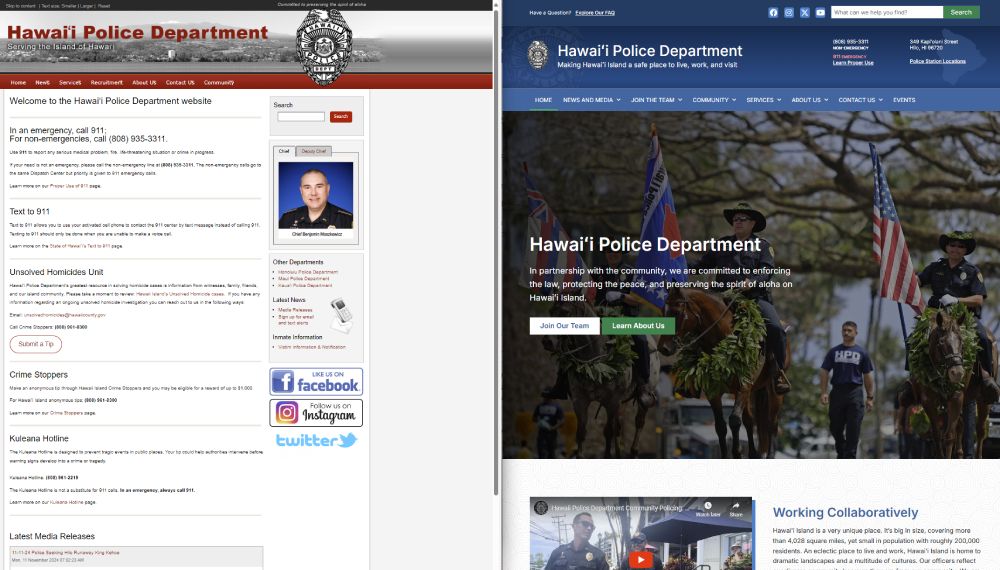1000x570 pixels.
Task: Open the YouTube icon in the top bar
Action: point(820,13)
